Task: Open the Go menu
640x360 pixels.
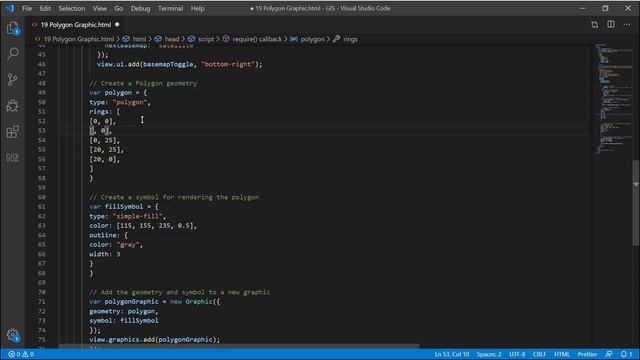Action: click(118, 8)
